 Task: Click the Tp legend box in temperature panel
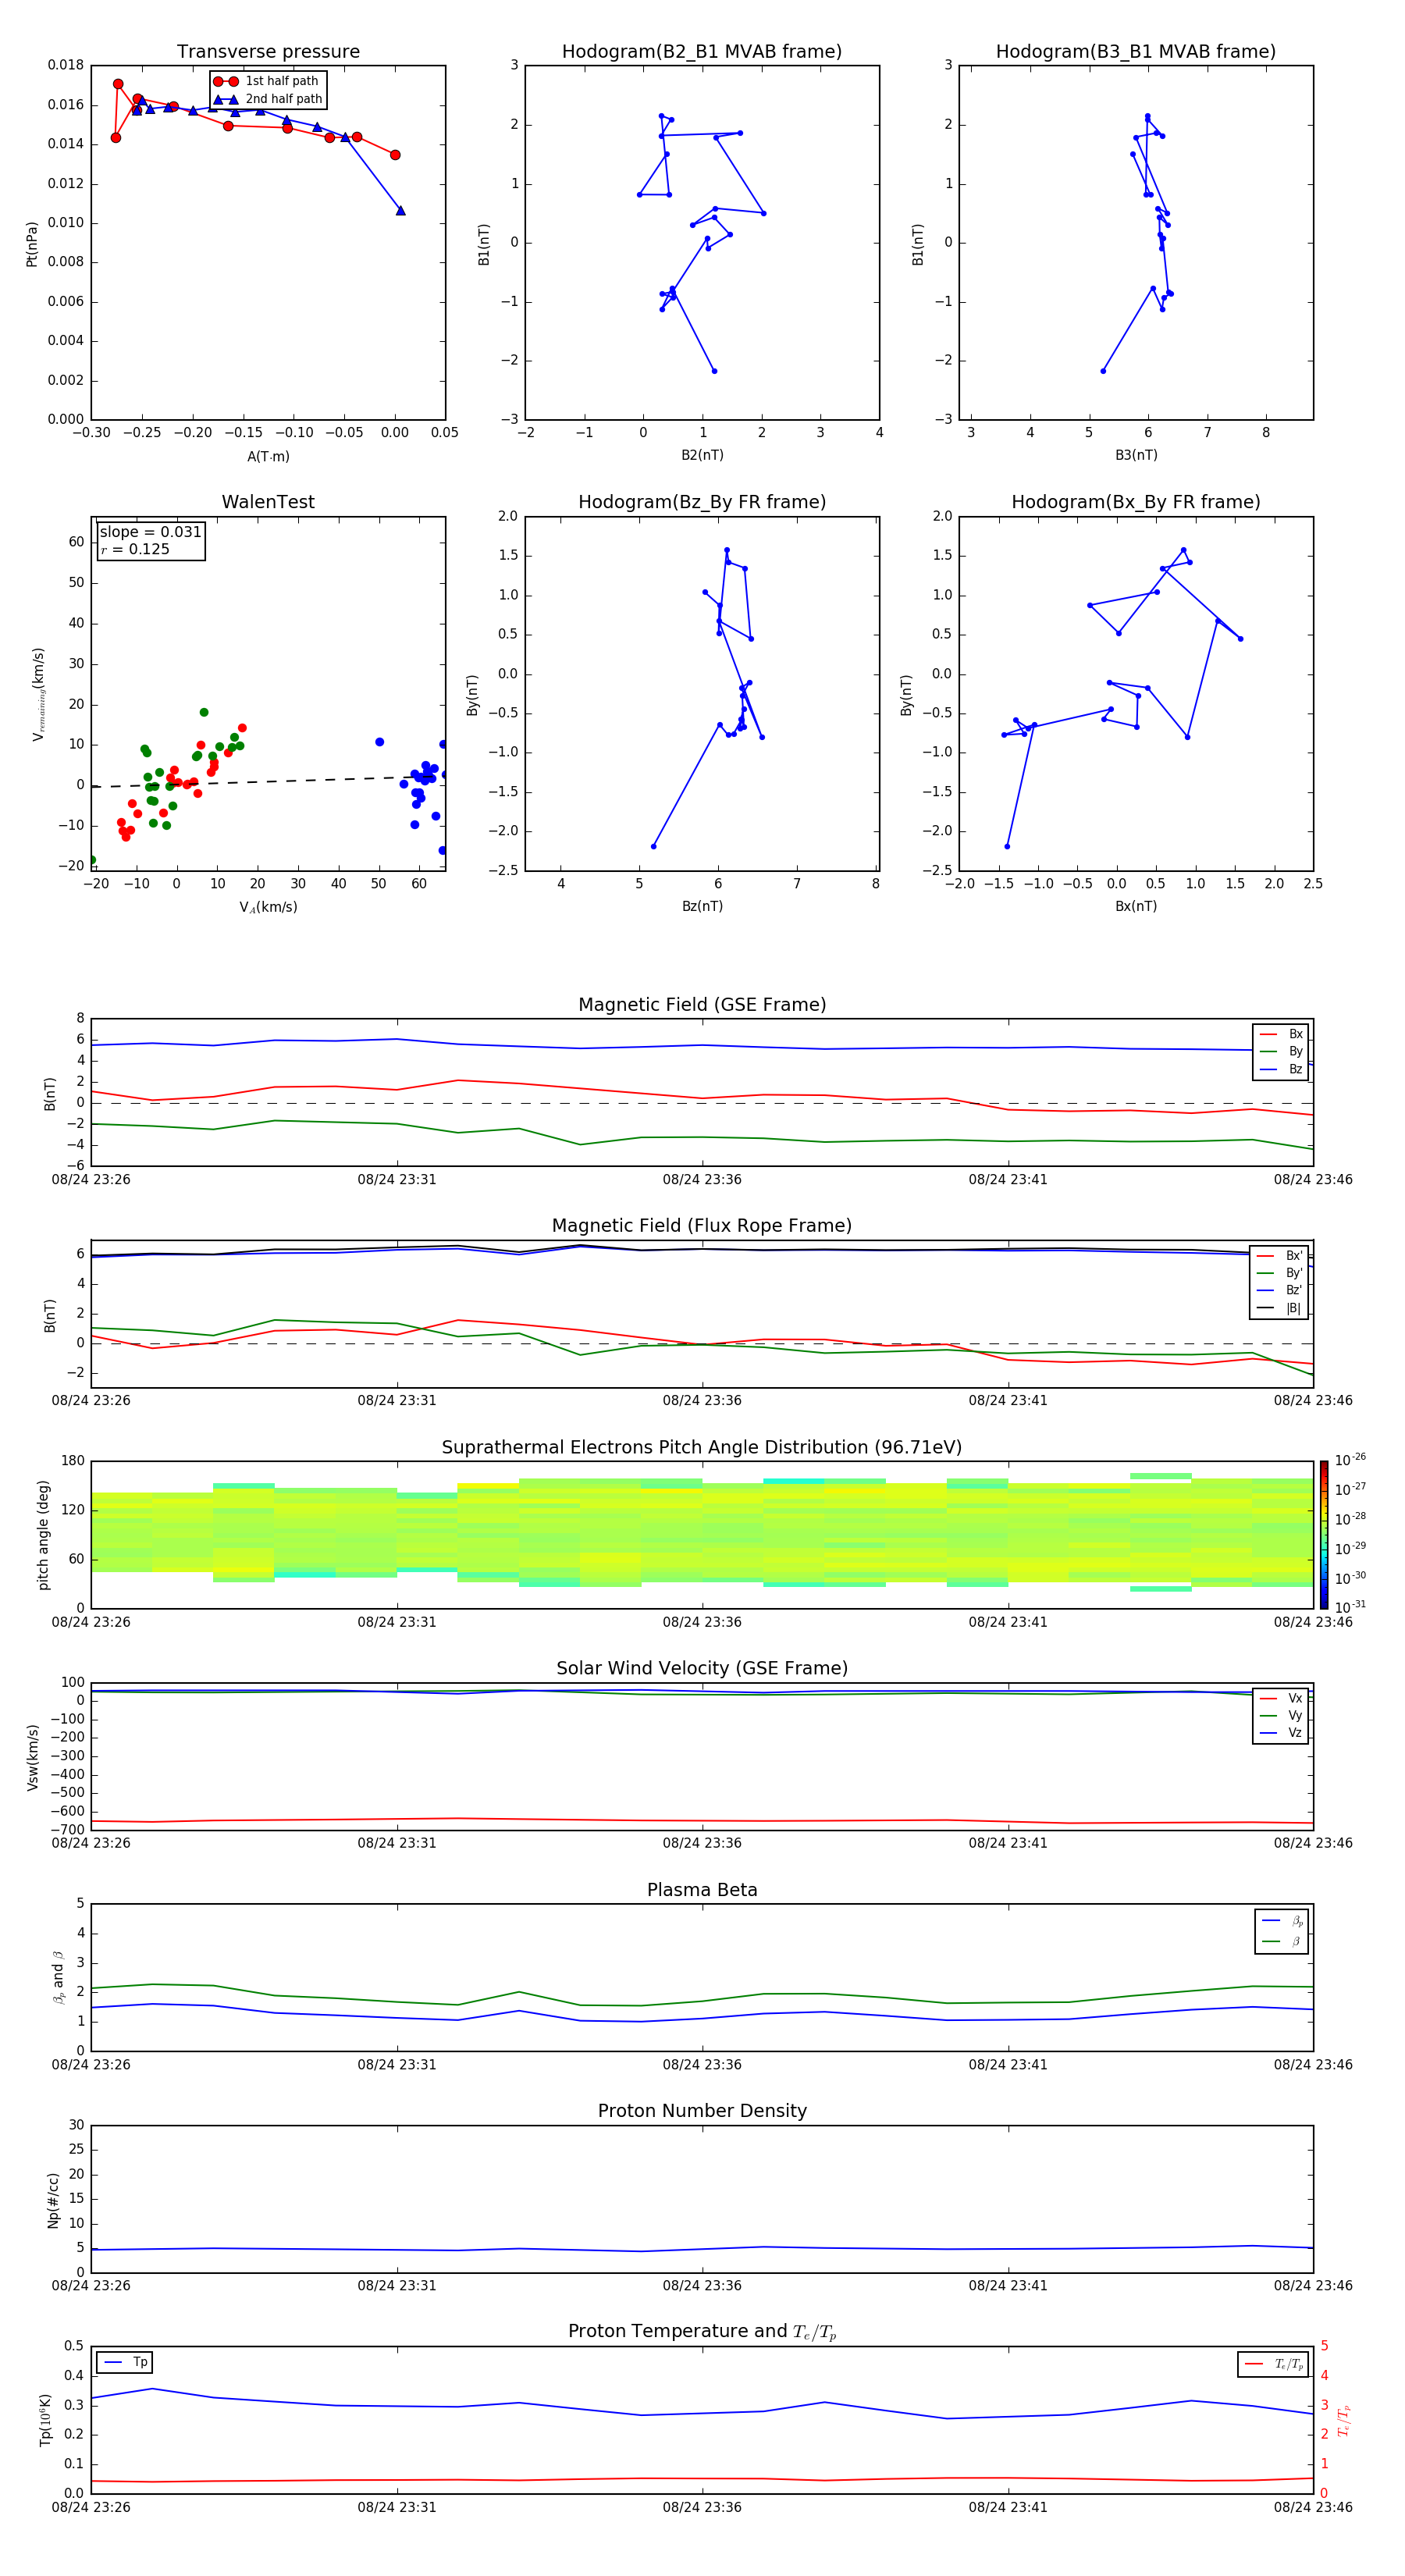(x=125, y=2362)
